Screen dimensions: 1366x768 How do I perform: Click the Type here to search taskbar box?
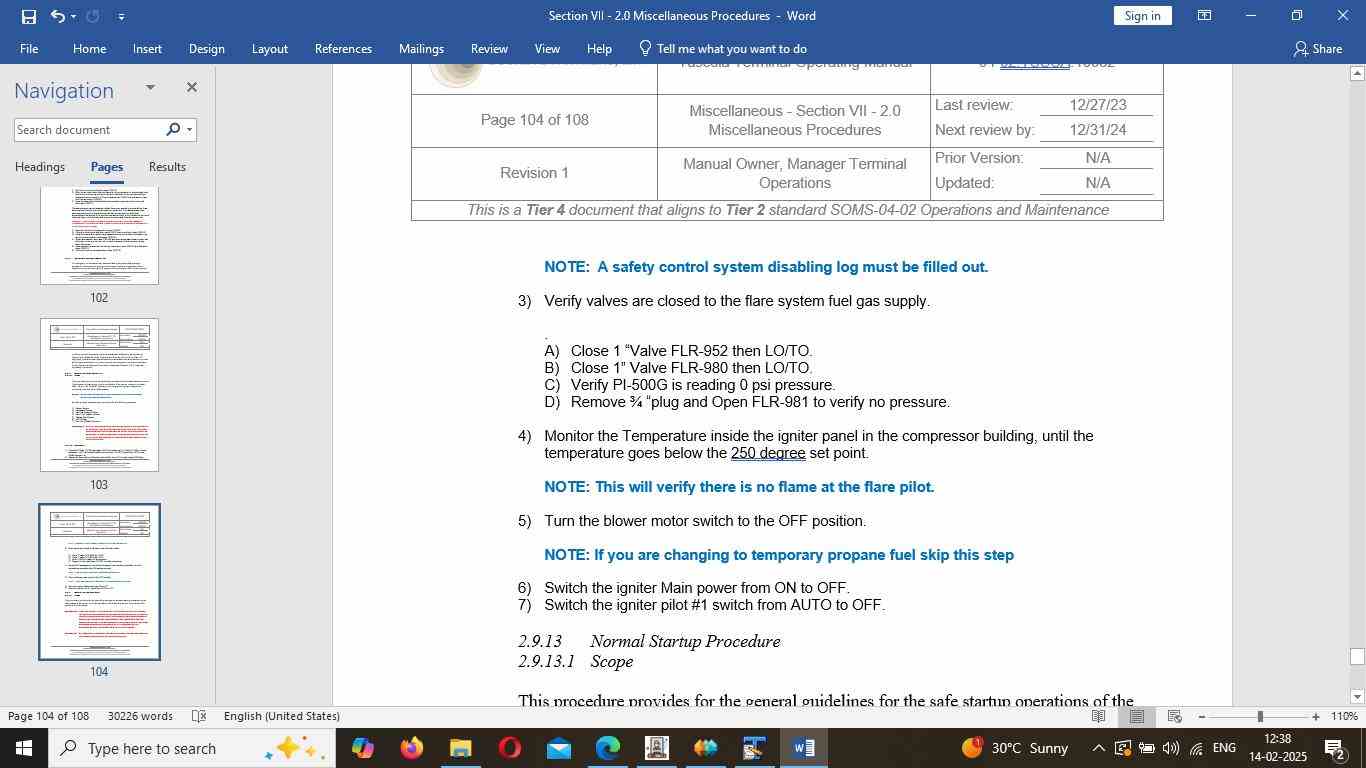pos(191,748)
